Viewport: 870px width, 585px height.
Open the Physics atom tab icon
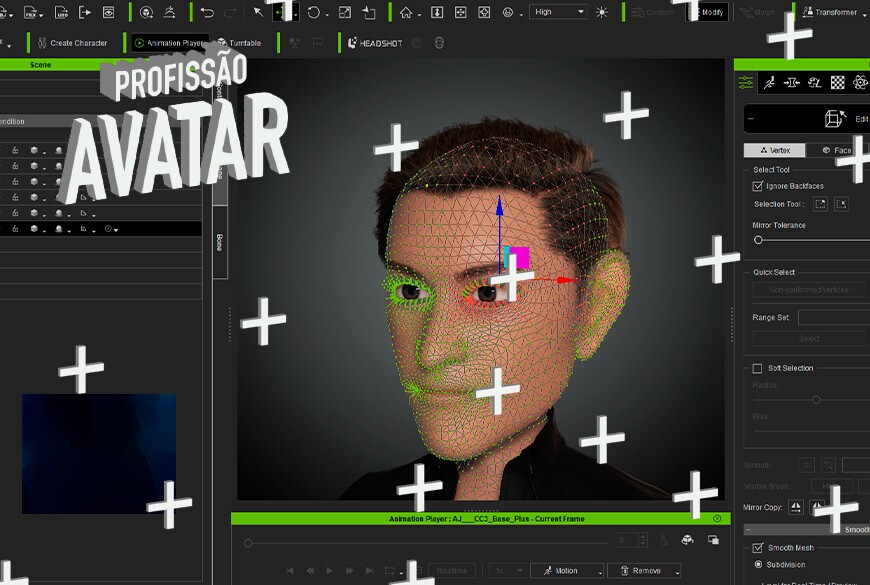860,83
